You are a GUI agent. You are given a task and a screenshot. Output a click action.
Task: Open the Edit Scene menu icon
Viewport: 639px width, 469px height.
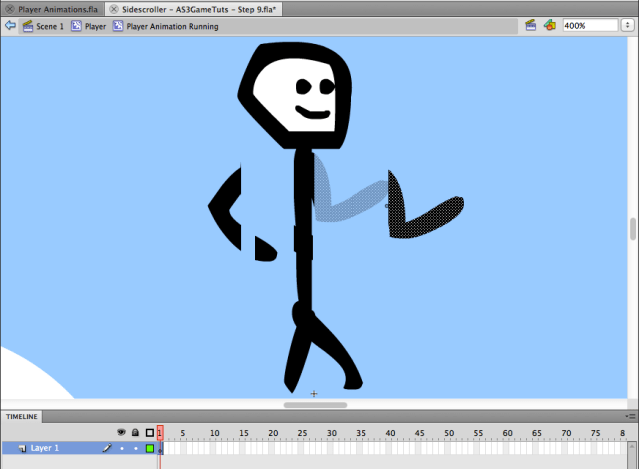point(531,25)
